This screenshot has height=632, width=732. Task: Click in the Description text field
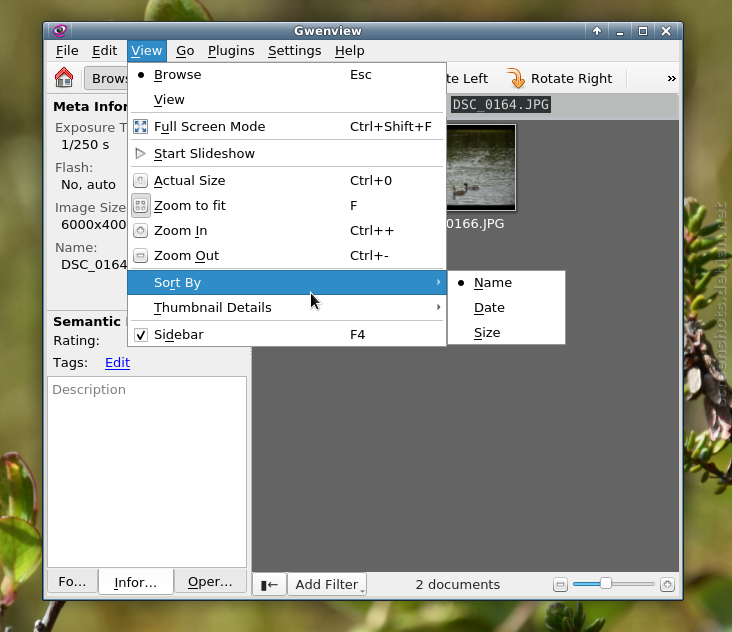click(x=147, y=472)
